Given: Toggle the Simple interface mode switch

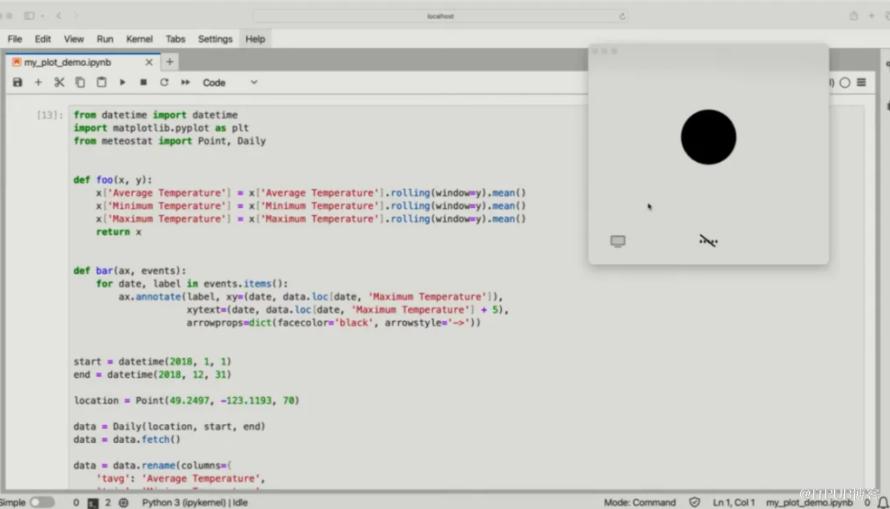Looking at the screenshot, I should (42, 502).
